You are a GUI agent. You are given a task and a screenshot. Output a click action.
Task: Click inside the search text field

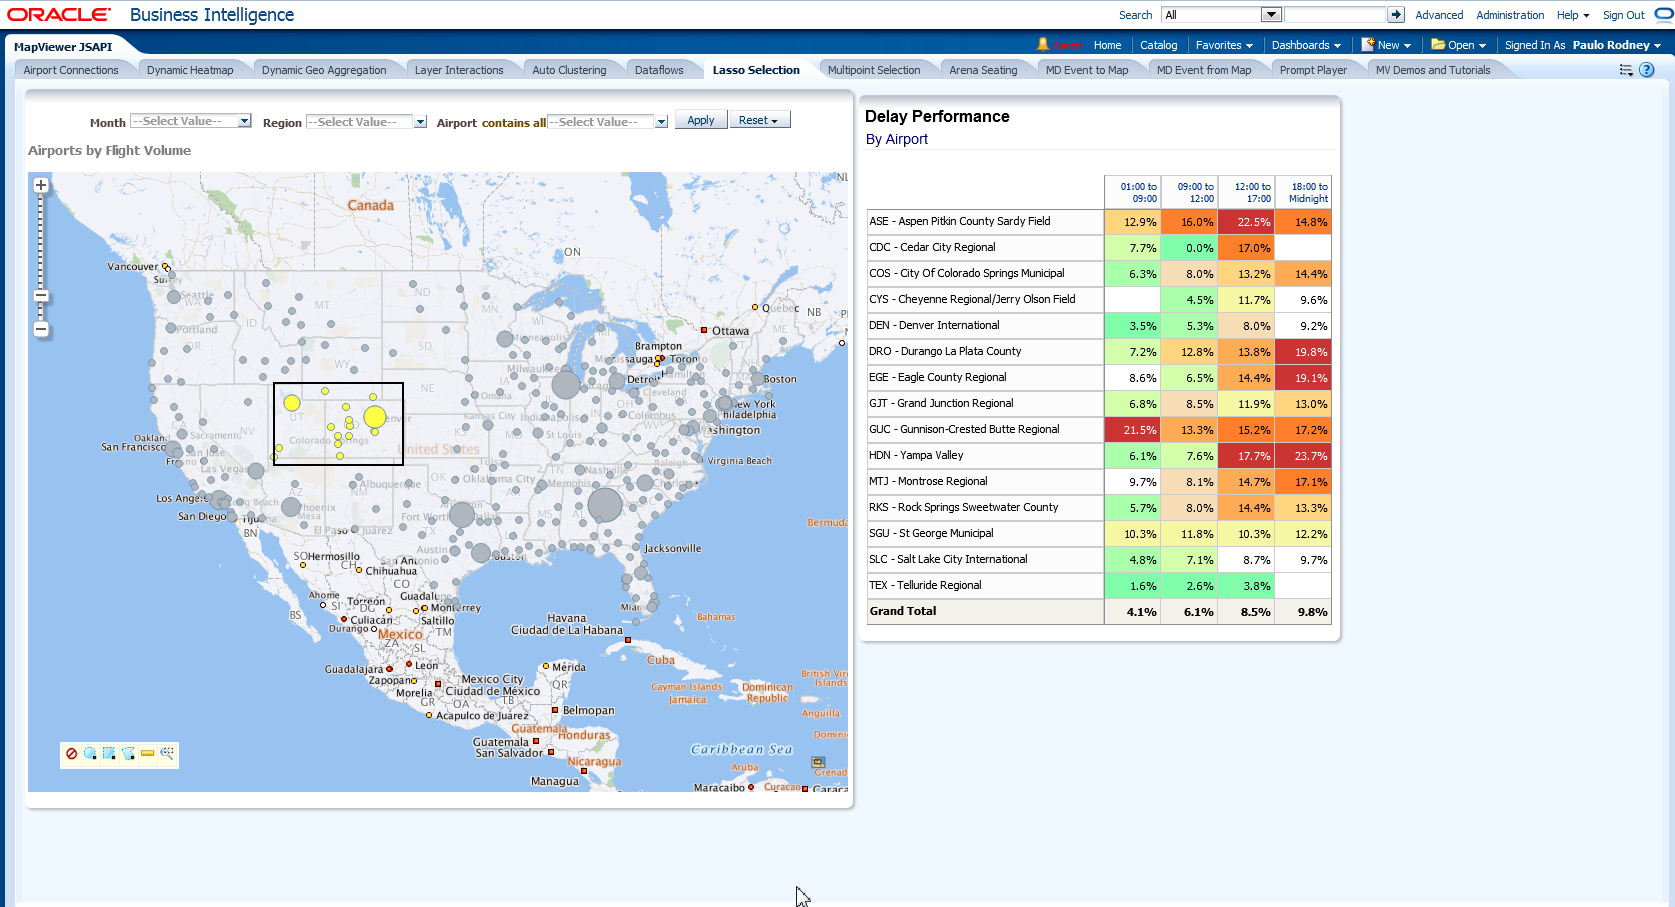pyautogui.click(x=1335, y=15)
